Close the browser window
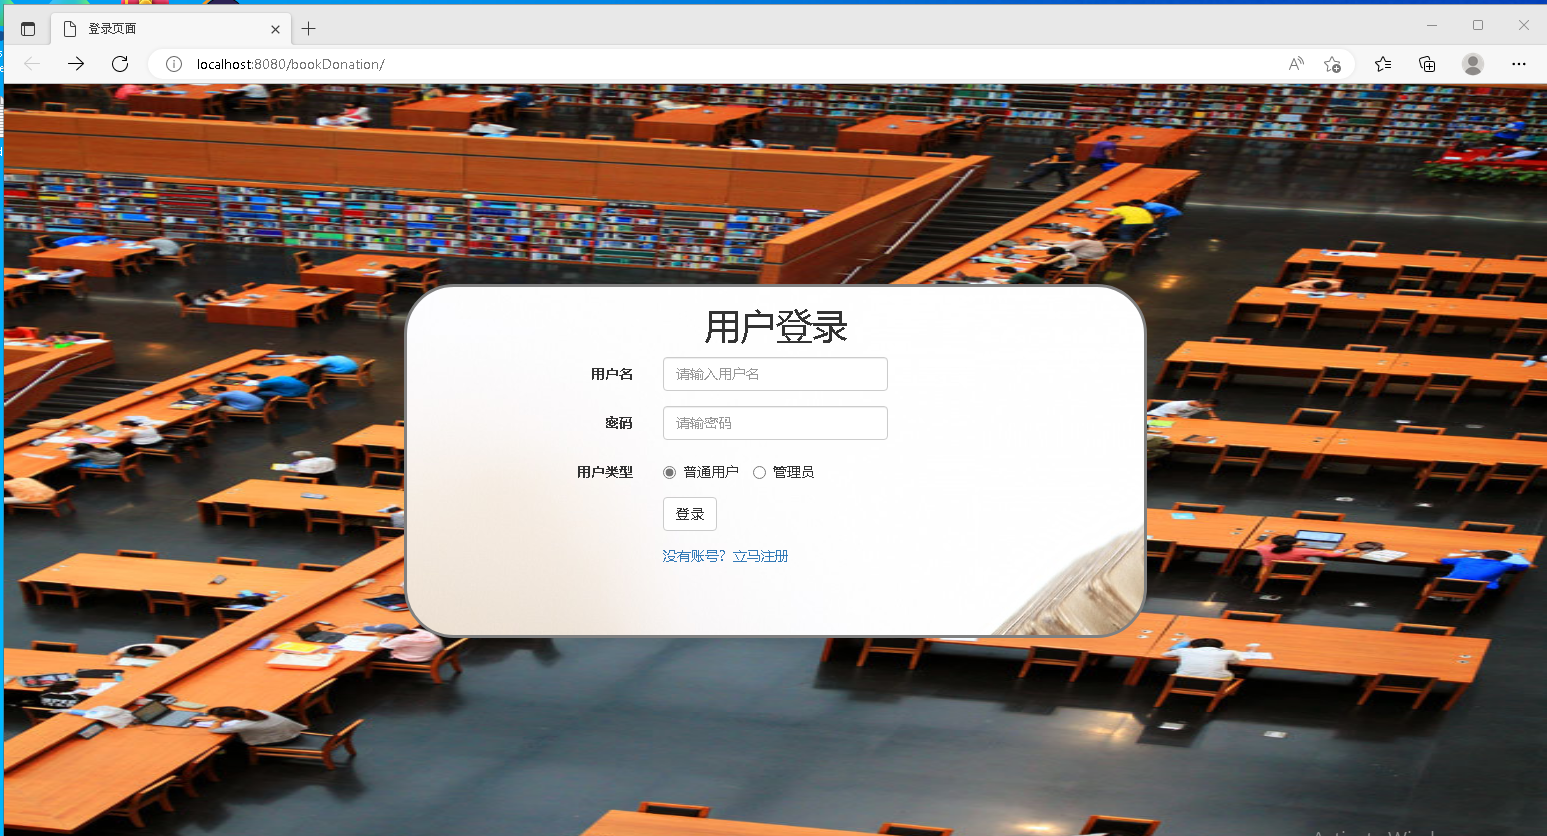1547x836 pixels. tap(1524, 25)
